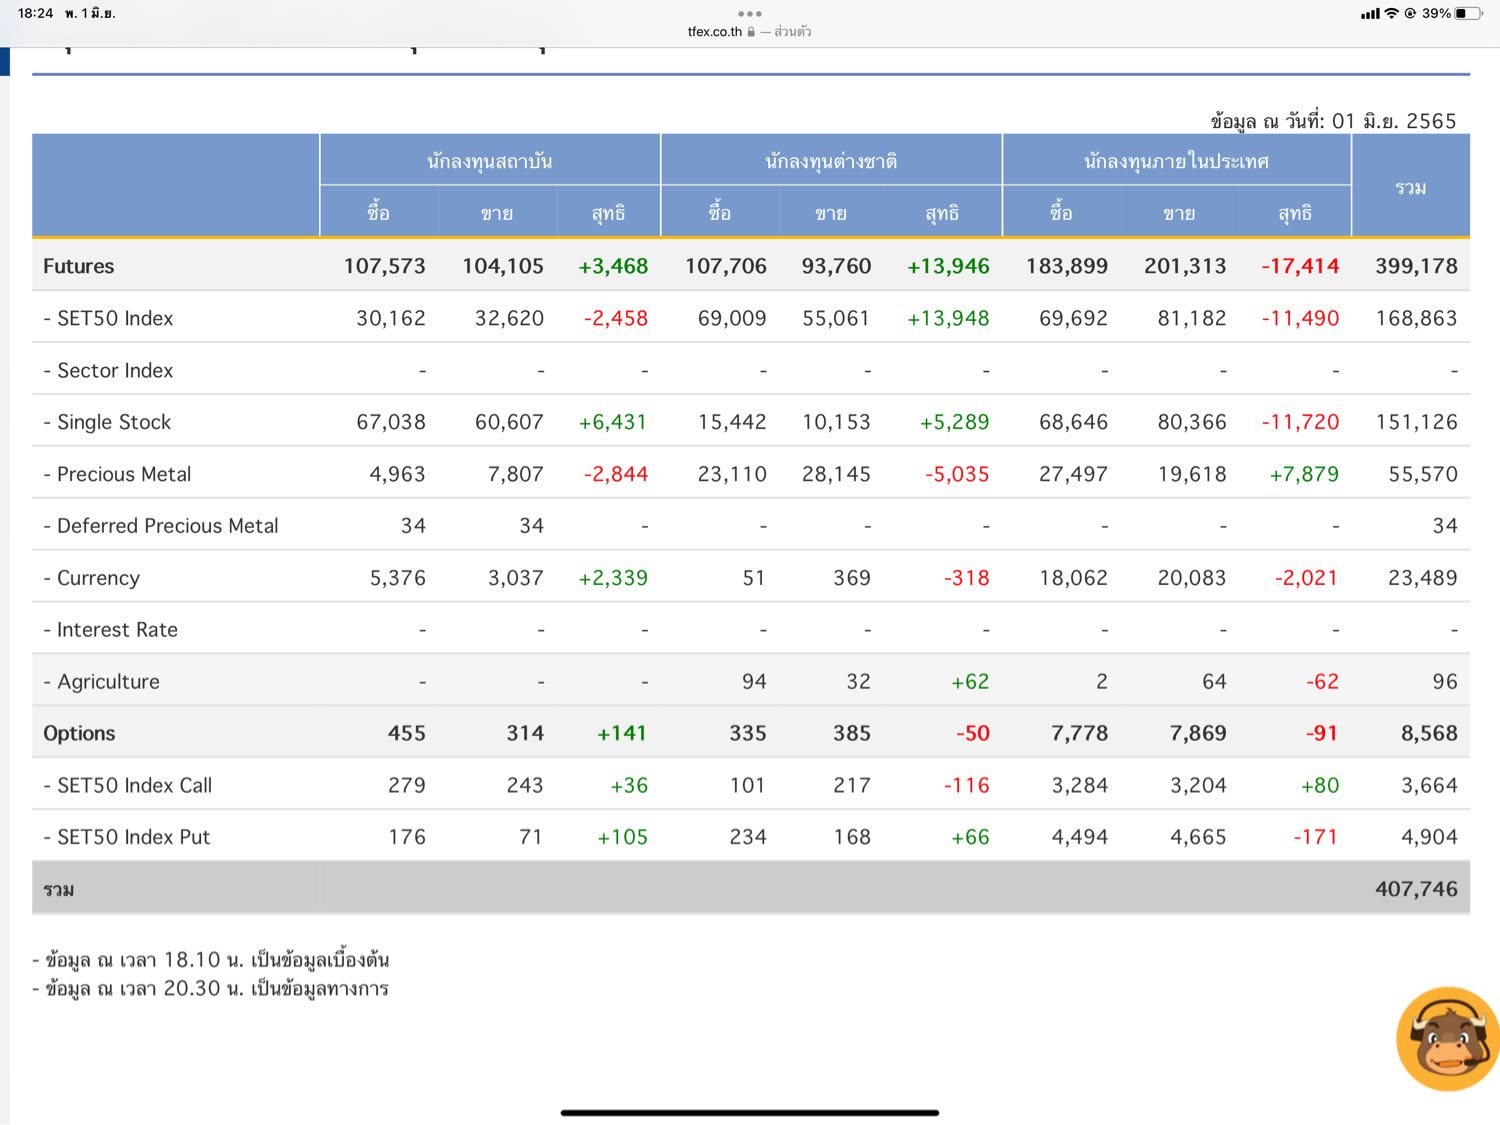Click the Options row label
The width and height of the screenshot is (1500, 1125).
click(x=79, y=733)
